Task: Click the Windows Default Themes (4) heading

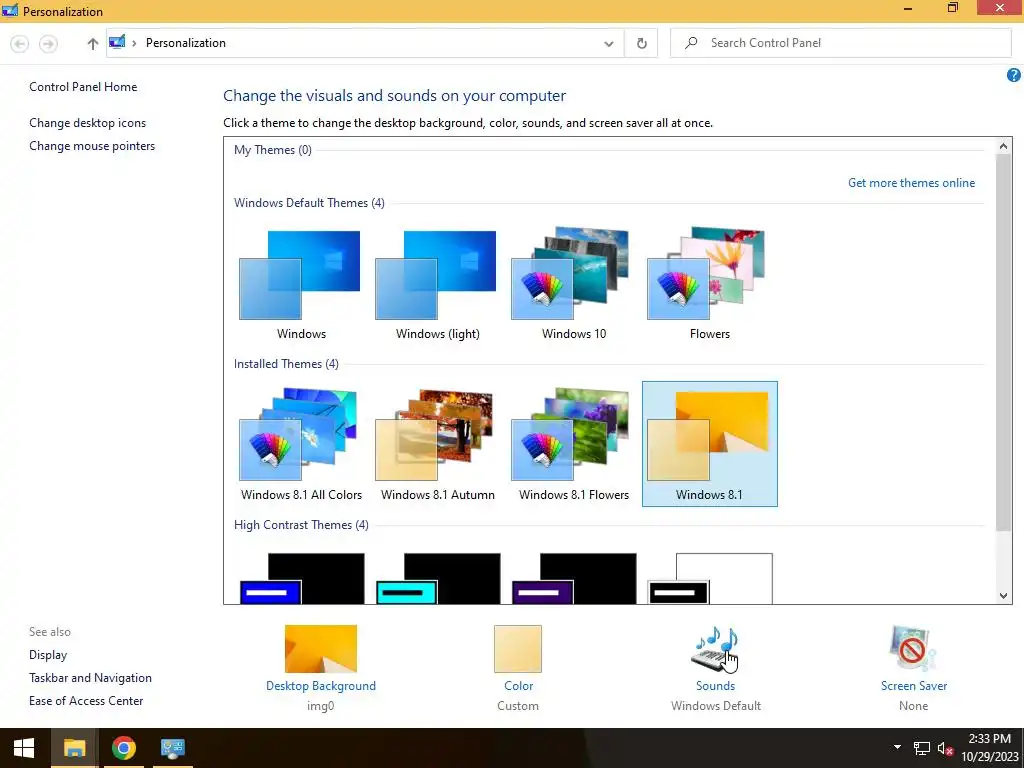Action: (309, 202)
